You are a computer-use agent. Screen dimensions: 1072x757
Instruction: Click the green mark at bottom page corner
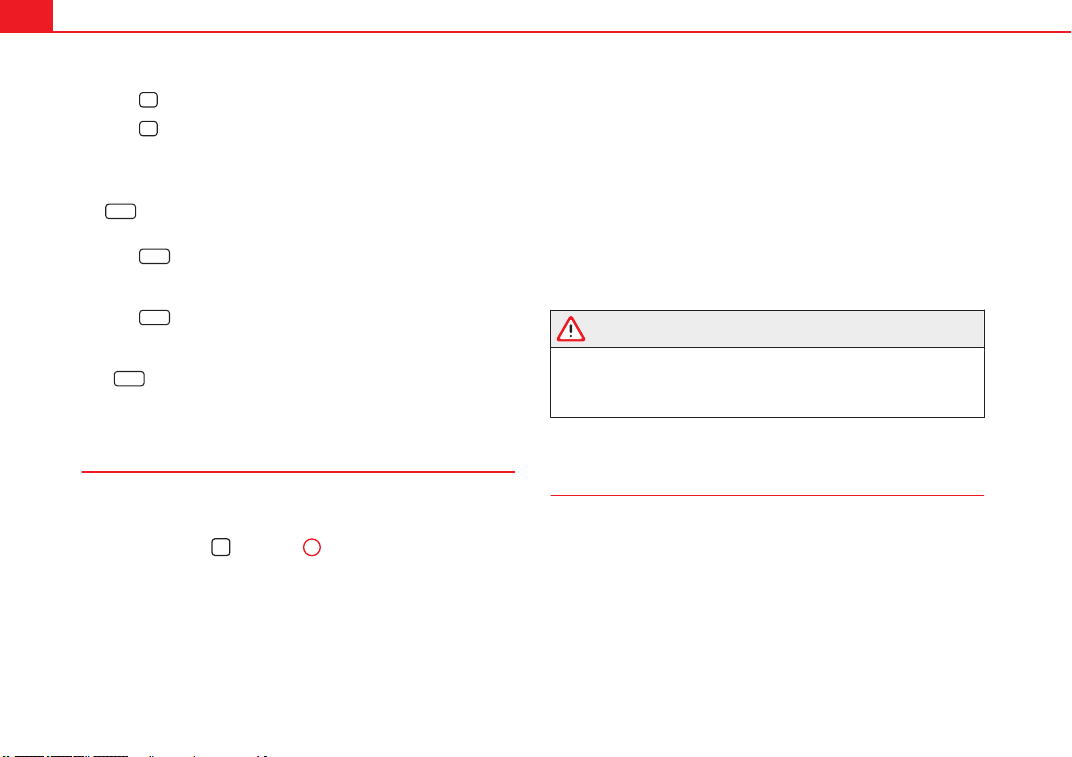coord(6,756)
